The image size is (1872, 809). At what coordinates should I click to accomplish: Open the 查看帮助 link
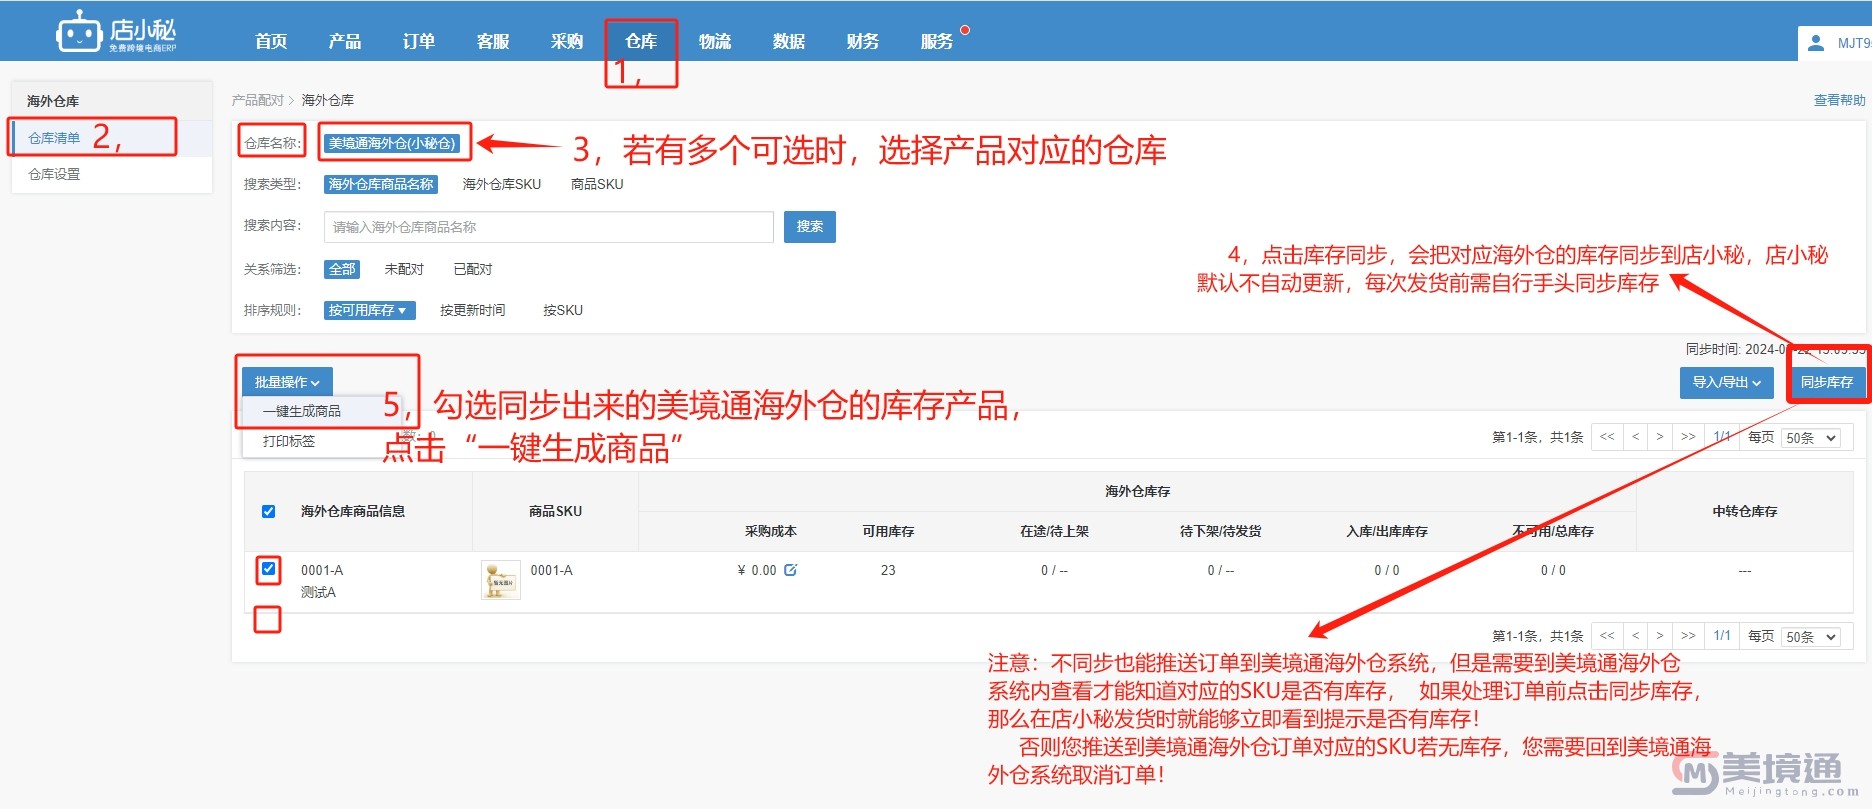(x=1840, y=100)
